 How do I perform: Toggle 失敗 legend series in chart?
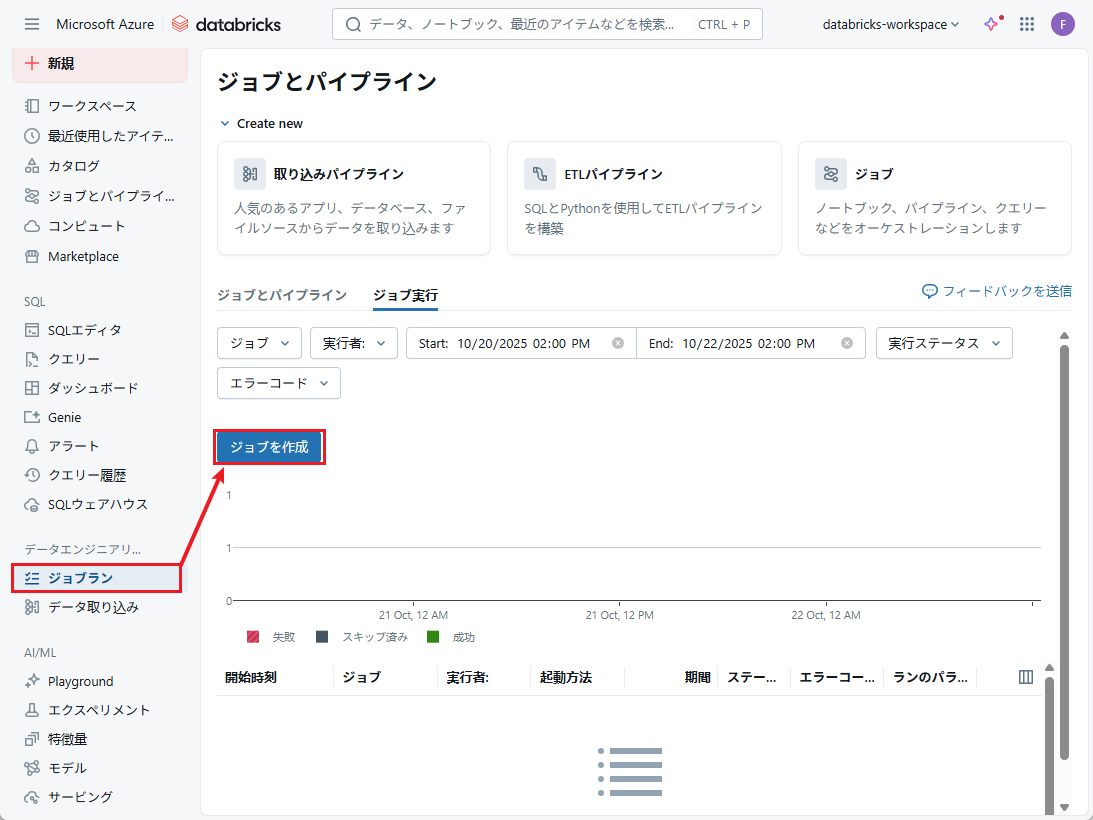272,637
